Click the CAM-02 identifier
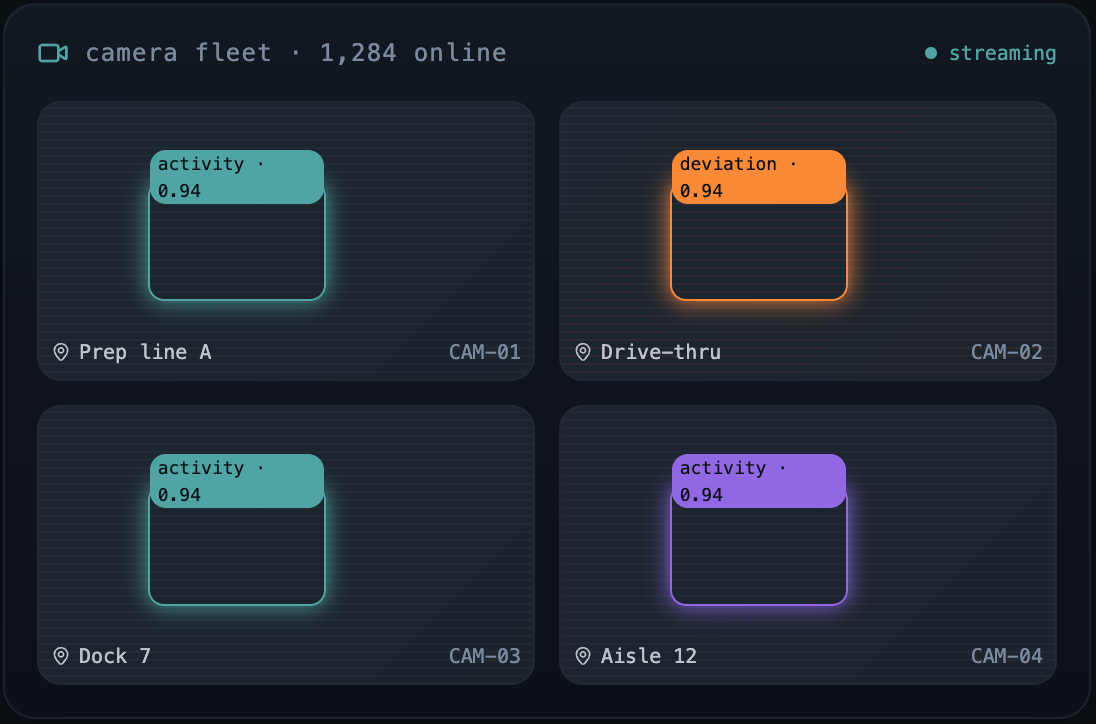The height and width of the screenshot is (724, 1096). click(1007, 352)
